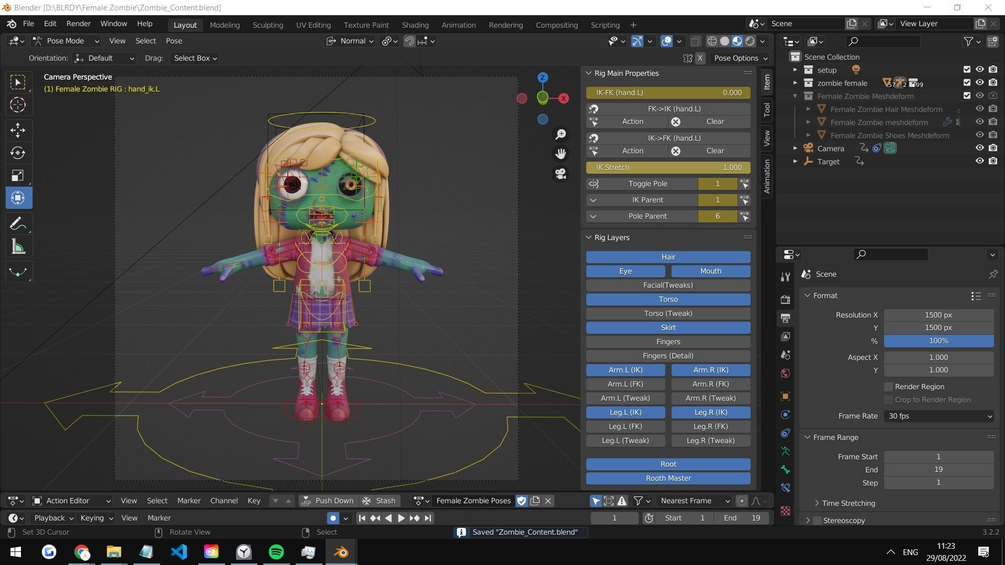Toggle the Arm.L (FK) rig layer
The width and height of the screenshot is (1005, 565).
(625, 384)
